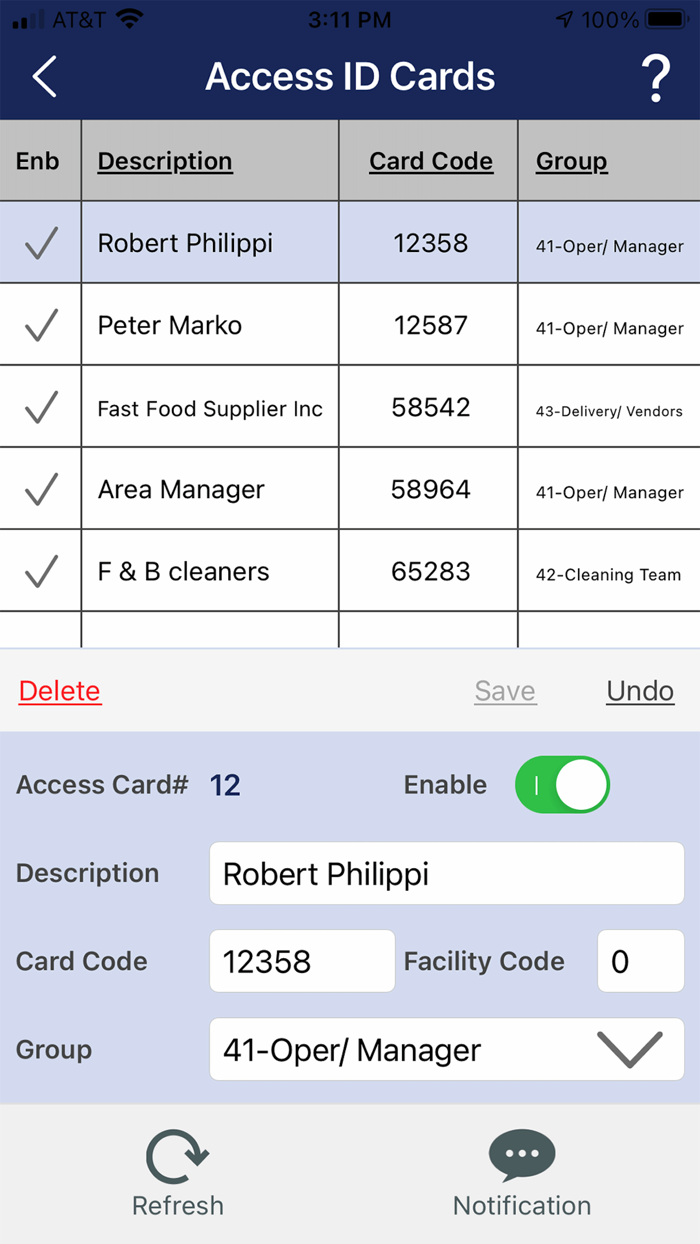Tap the battery indicator in the status bar
The image size is (700, 1244).
665,17
